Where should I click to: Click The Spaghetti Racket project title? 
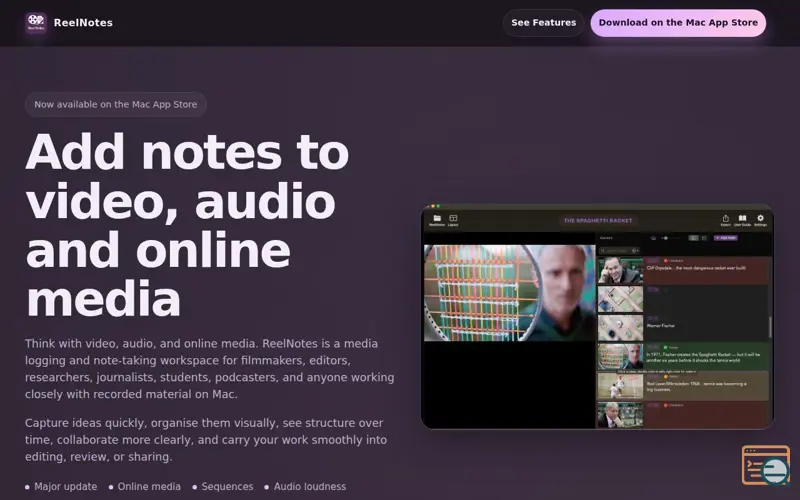tap(598, 221)
